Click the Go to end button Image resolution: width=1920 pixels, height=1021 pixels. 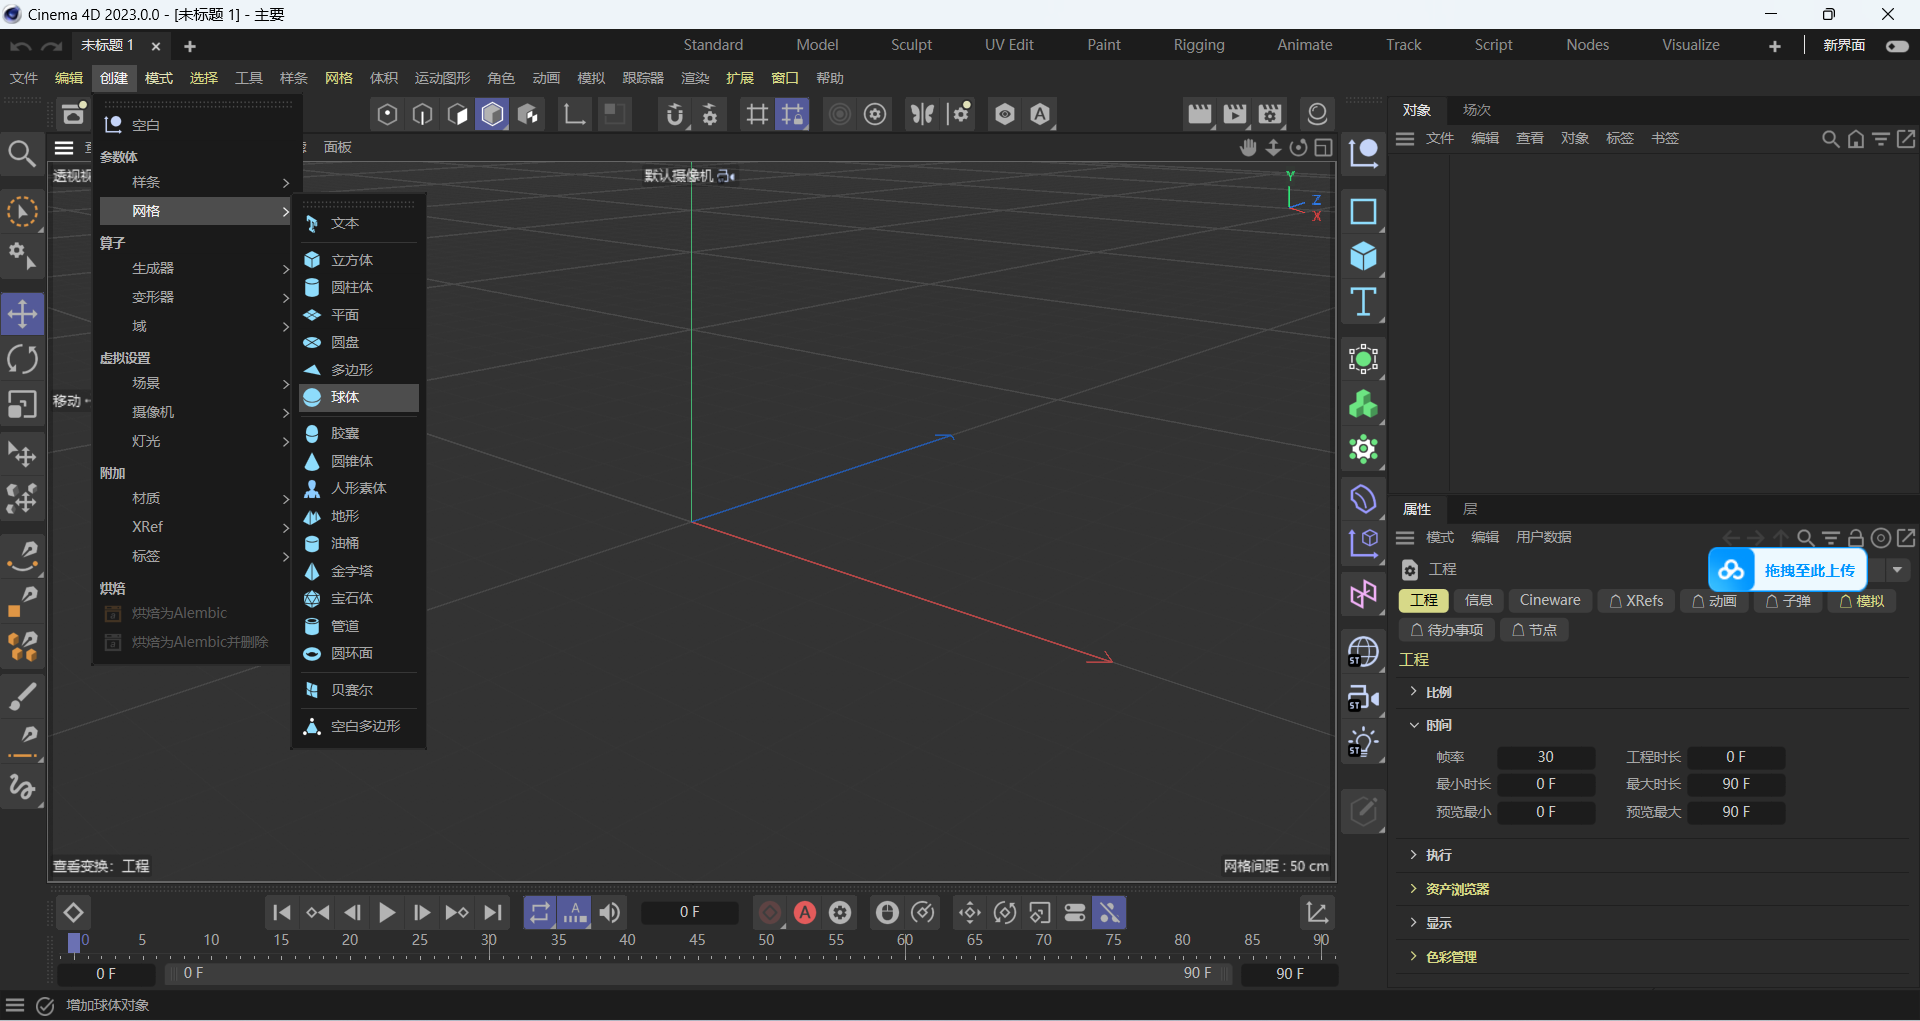tap(492, 912)
